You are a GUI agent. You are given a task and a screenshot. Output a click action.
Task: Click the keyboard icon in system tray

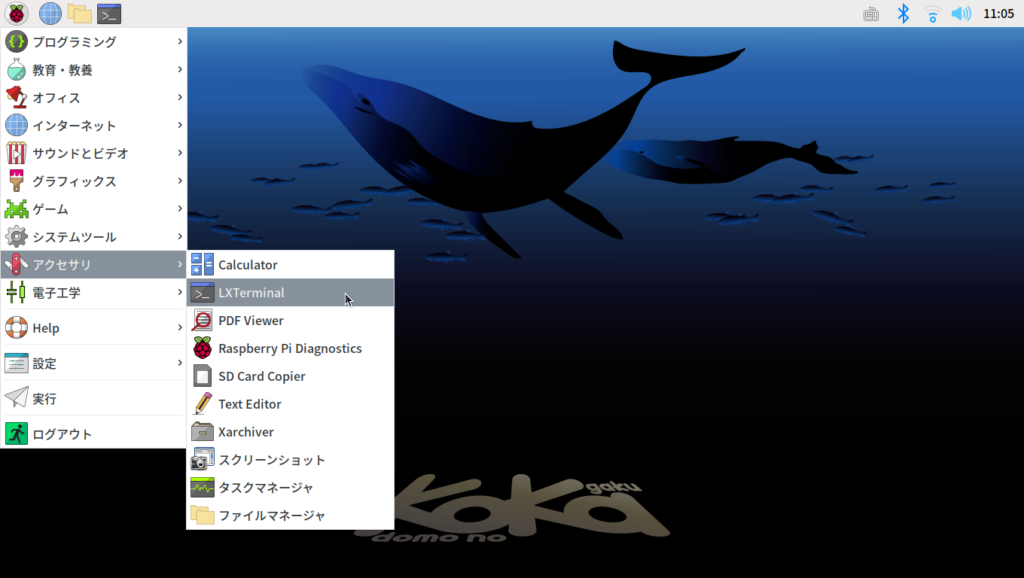click(x=871, y=14)
